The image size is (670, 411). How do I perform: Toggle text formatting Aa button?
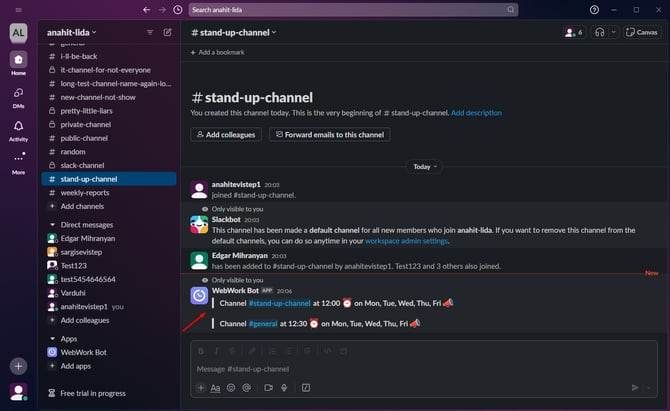pos(215,387)
